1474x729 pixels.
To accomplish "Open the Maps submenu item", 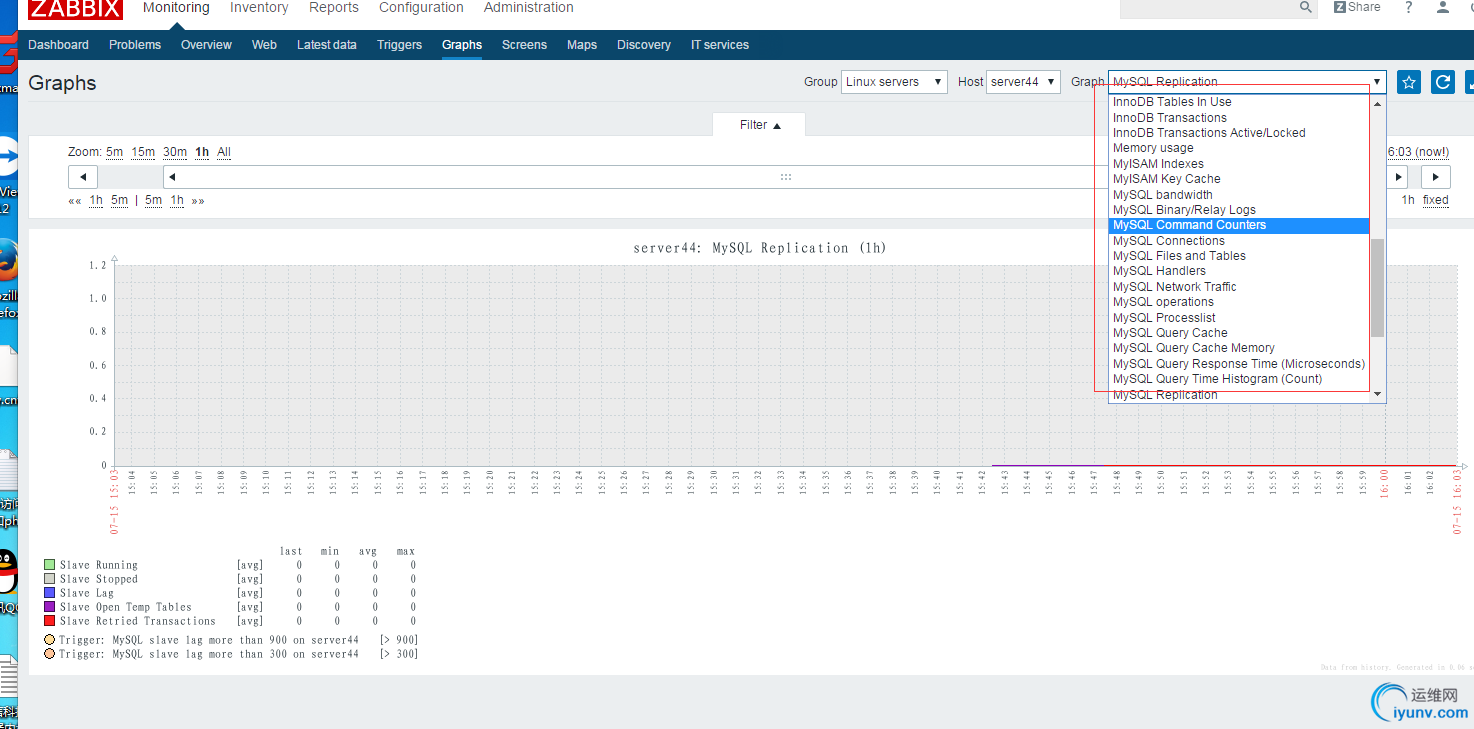I will click(x=582, y=45).
